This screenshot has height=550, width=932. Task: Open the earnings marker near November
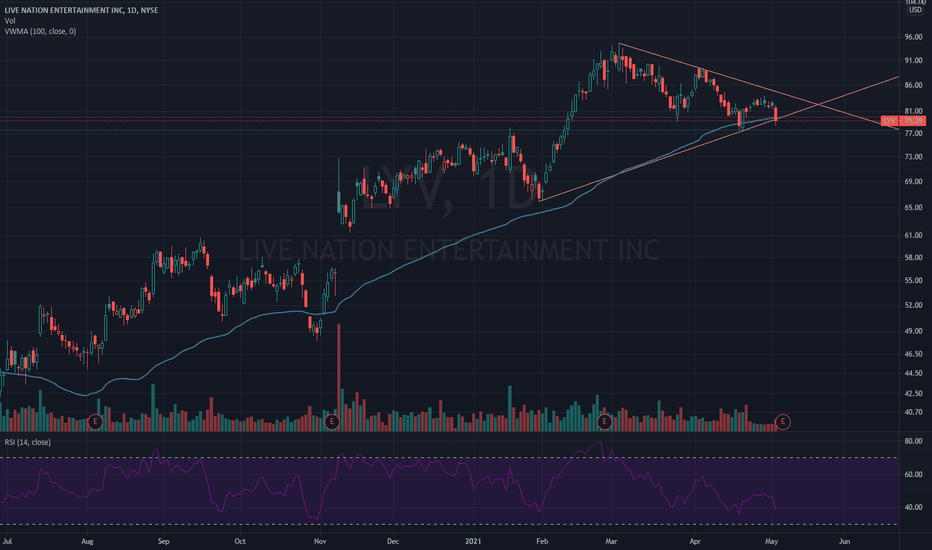332,422
